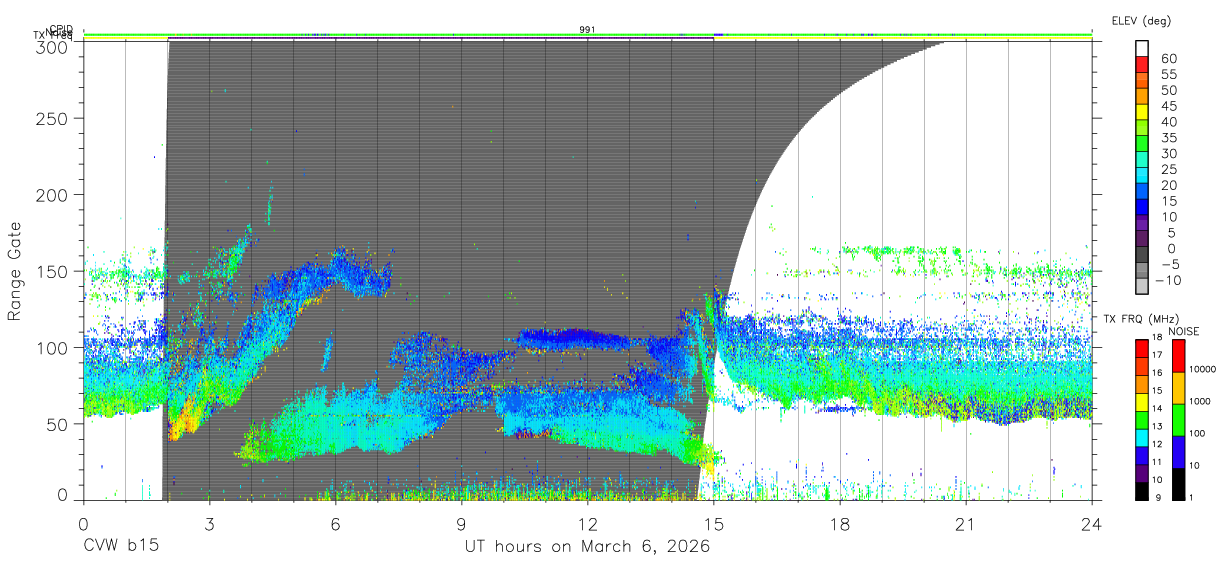Click the red top segment of NOISE colorbar
The height and width of the screenshot is (567, 1228).
tap(1177, 354)
